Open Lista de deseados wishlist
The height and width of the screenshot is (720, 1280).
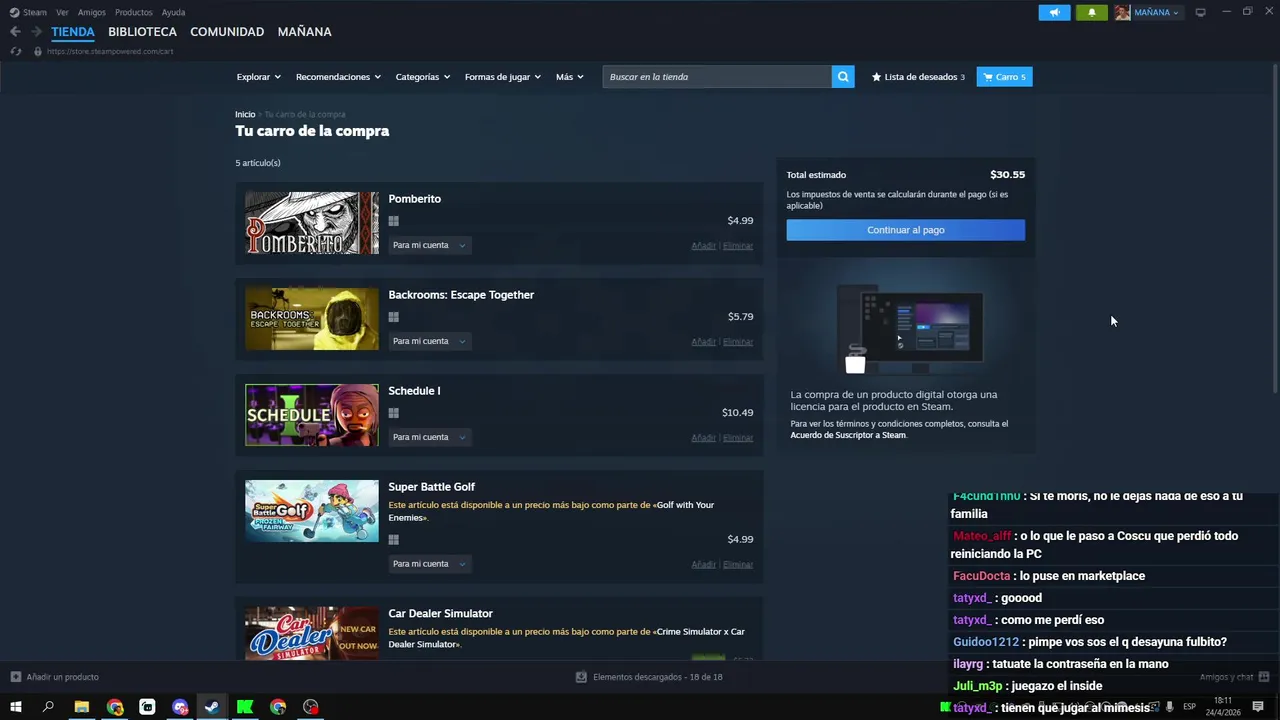tap(918, 77)
